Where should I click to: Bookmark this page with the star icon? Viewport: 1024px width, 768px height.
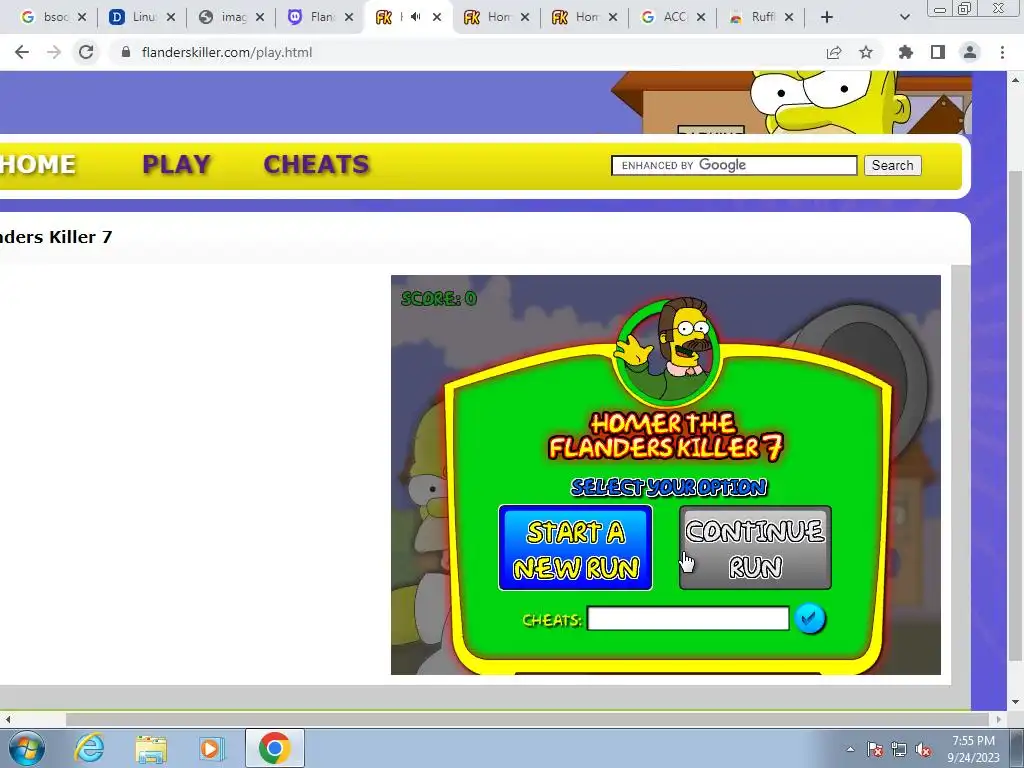click(866, 52)
